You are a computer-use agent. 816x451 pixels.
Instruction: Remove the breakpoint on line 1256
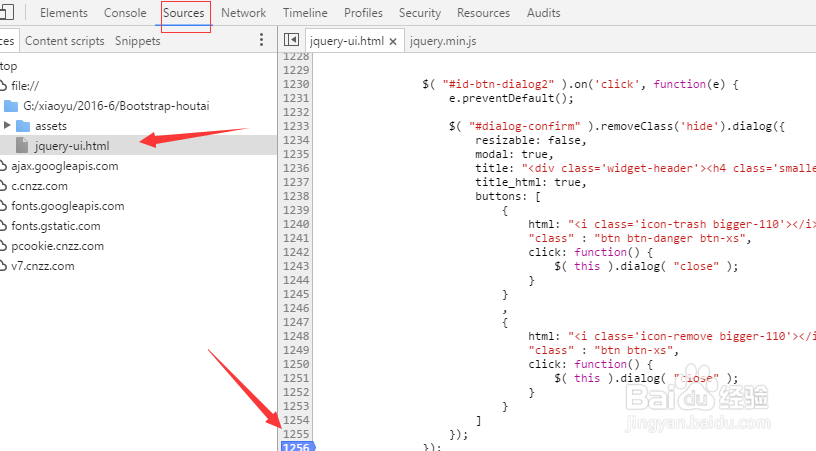(298, 446)
